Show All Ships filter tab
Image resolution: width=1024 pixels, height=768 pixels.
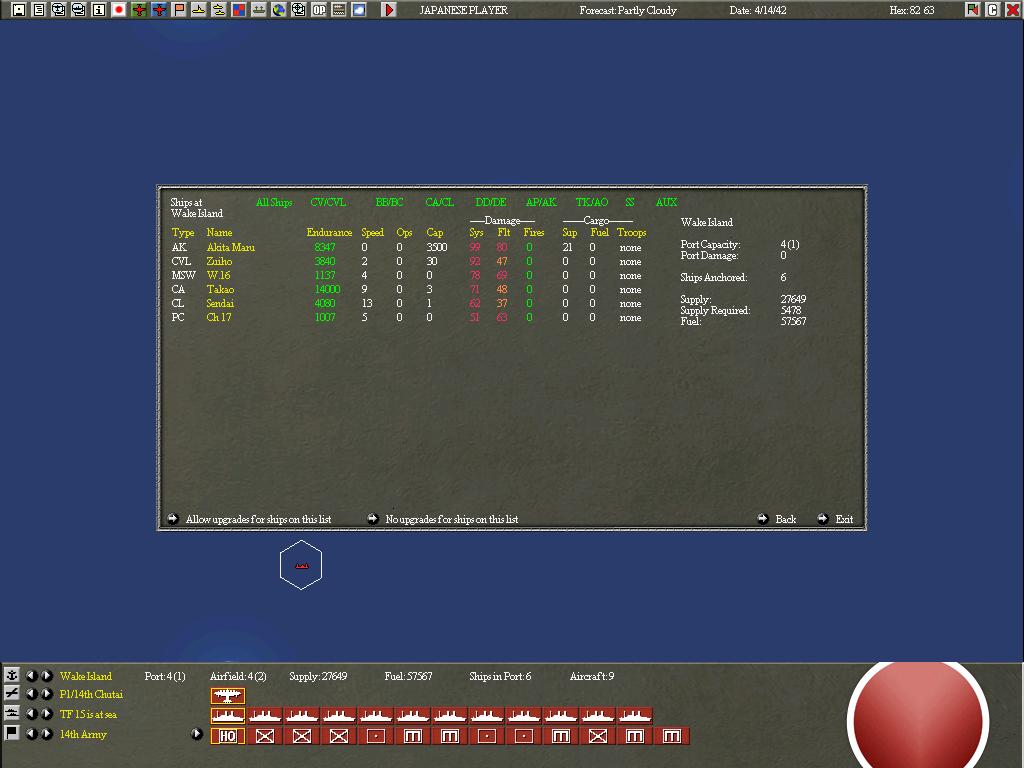tap(274, 202)
